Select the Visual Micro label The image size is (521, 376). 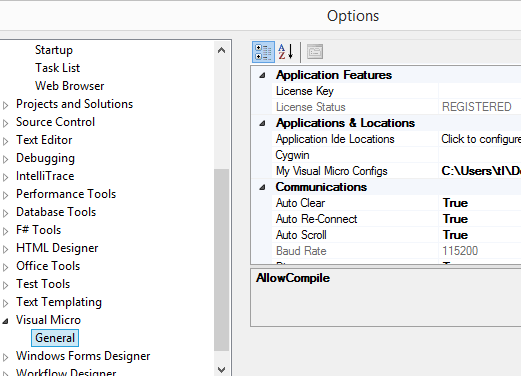tap(48, 320)
